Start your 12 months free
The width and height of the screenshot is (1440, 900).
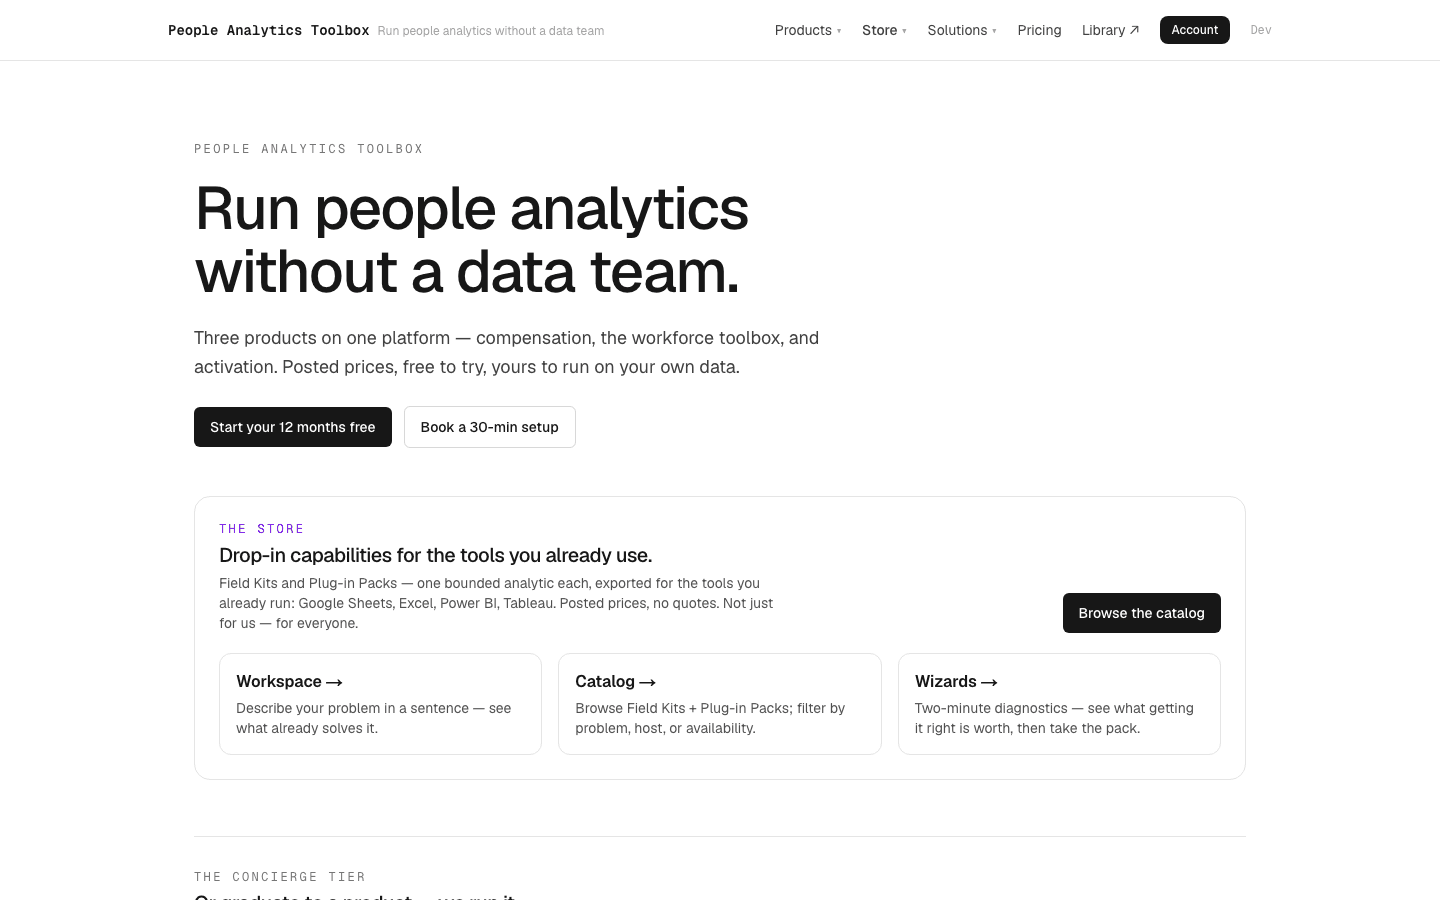293,427
